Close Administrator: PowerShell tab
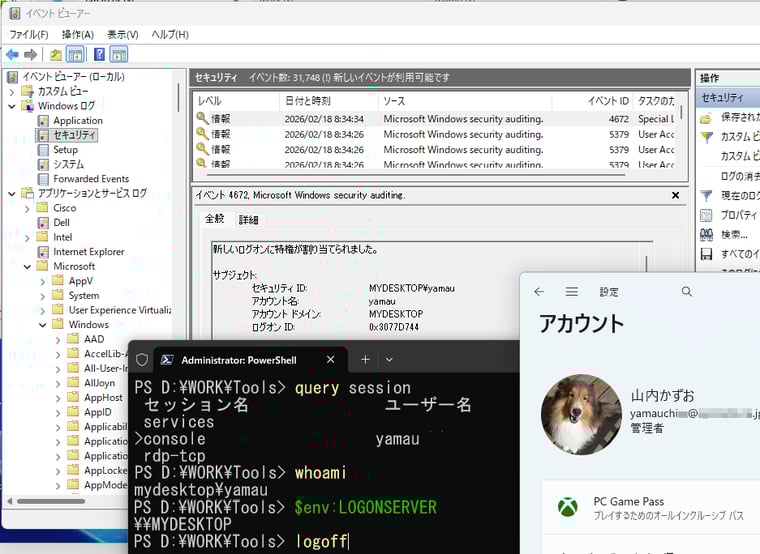 coord(331,360)
